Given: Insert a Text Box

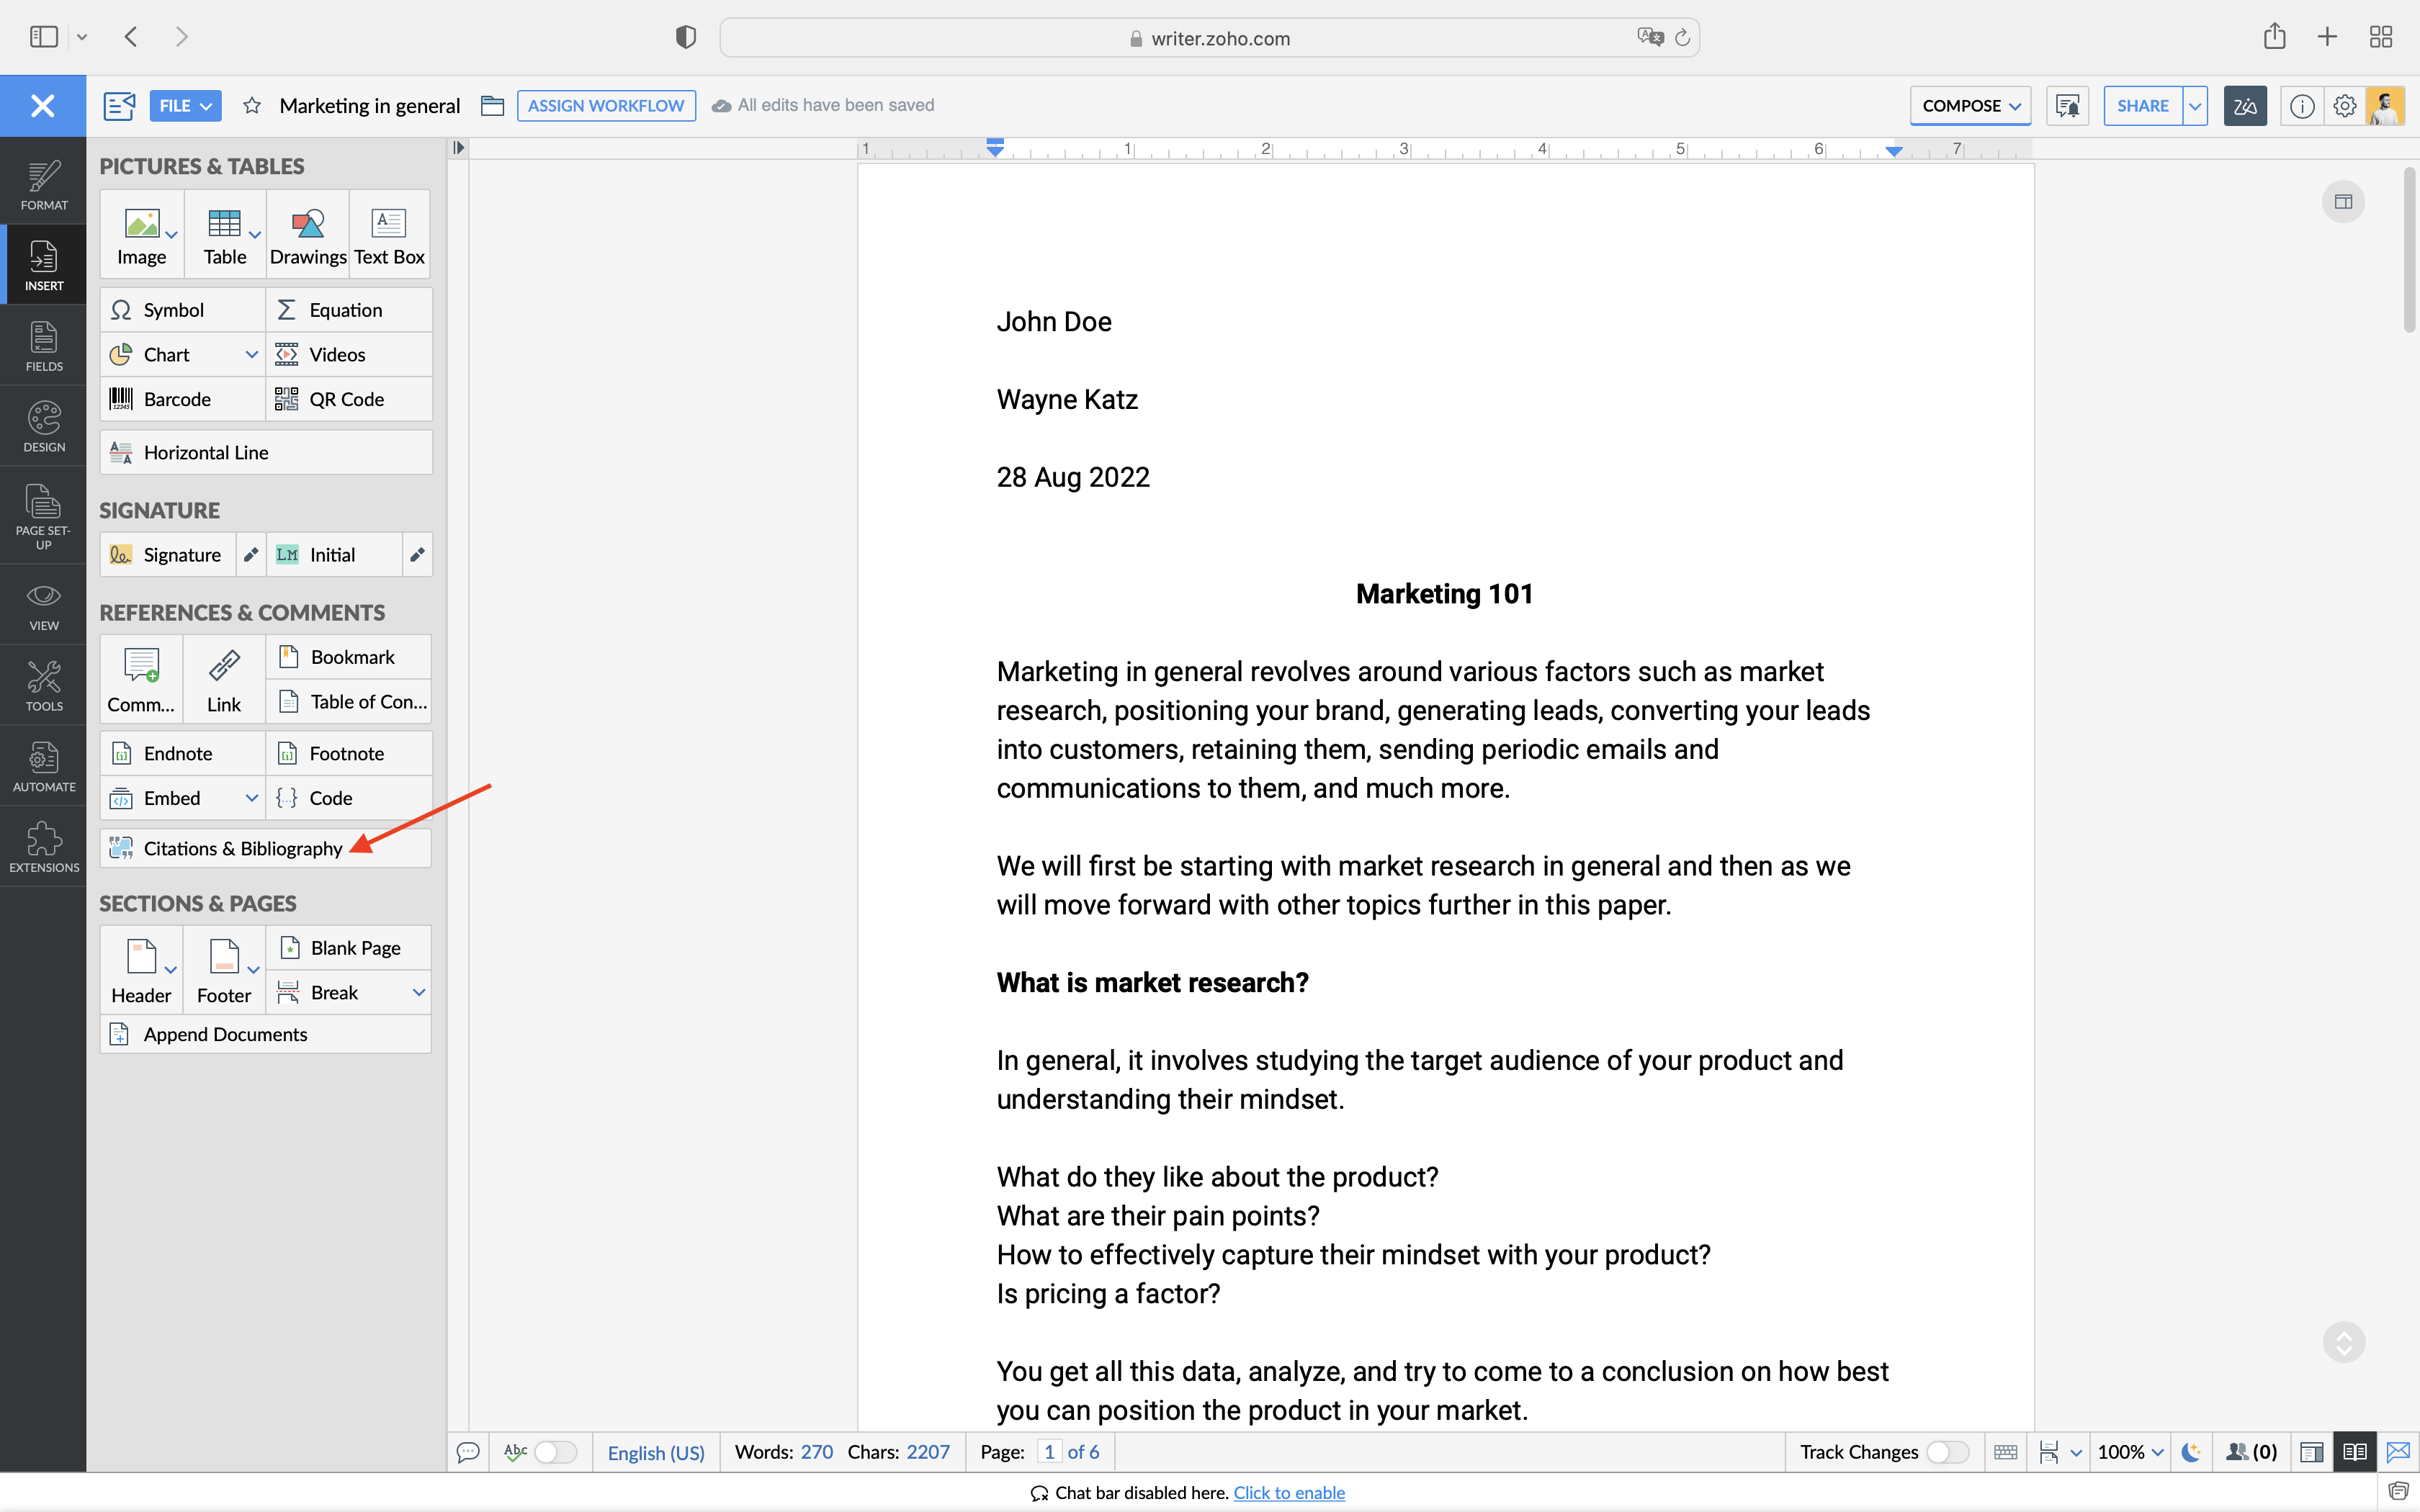Looking at the screenshot, I should click(389, 235).
